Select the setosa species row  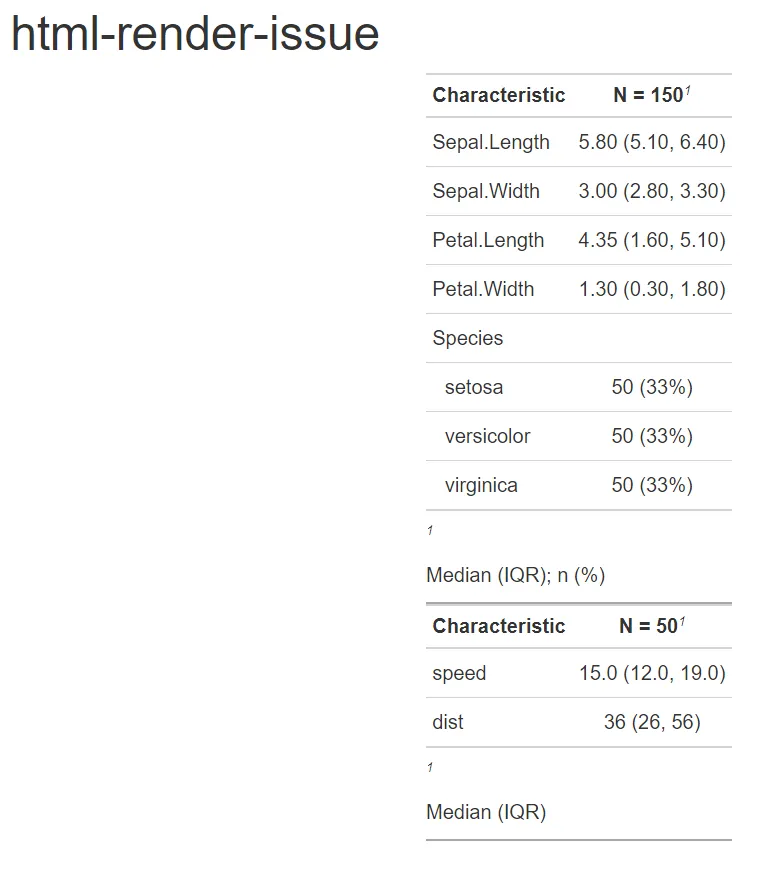click(474, 387)
